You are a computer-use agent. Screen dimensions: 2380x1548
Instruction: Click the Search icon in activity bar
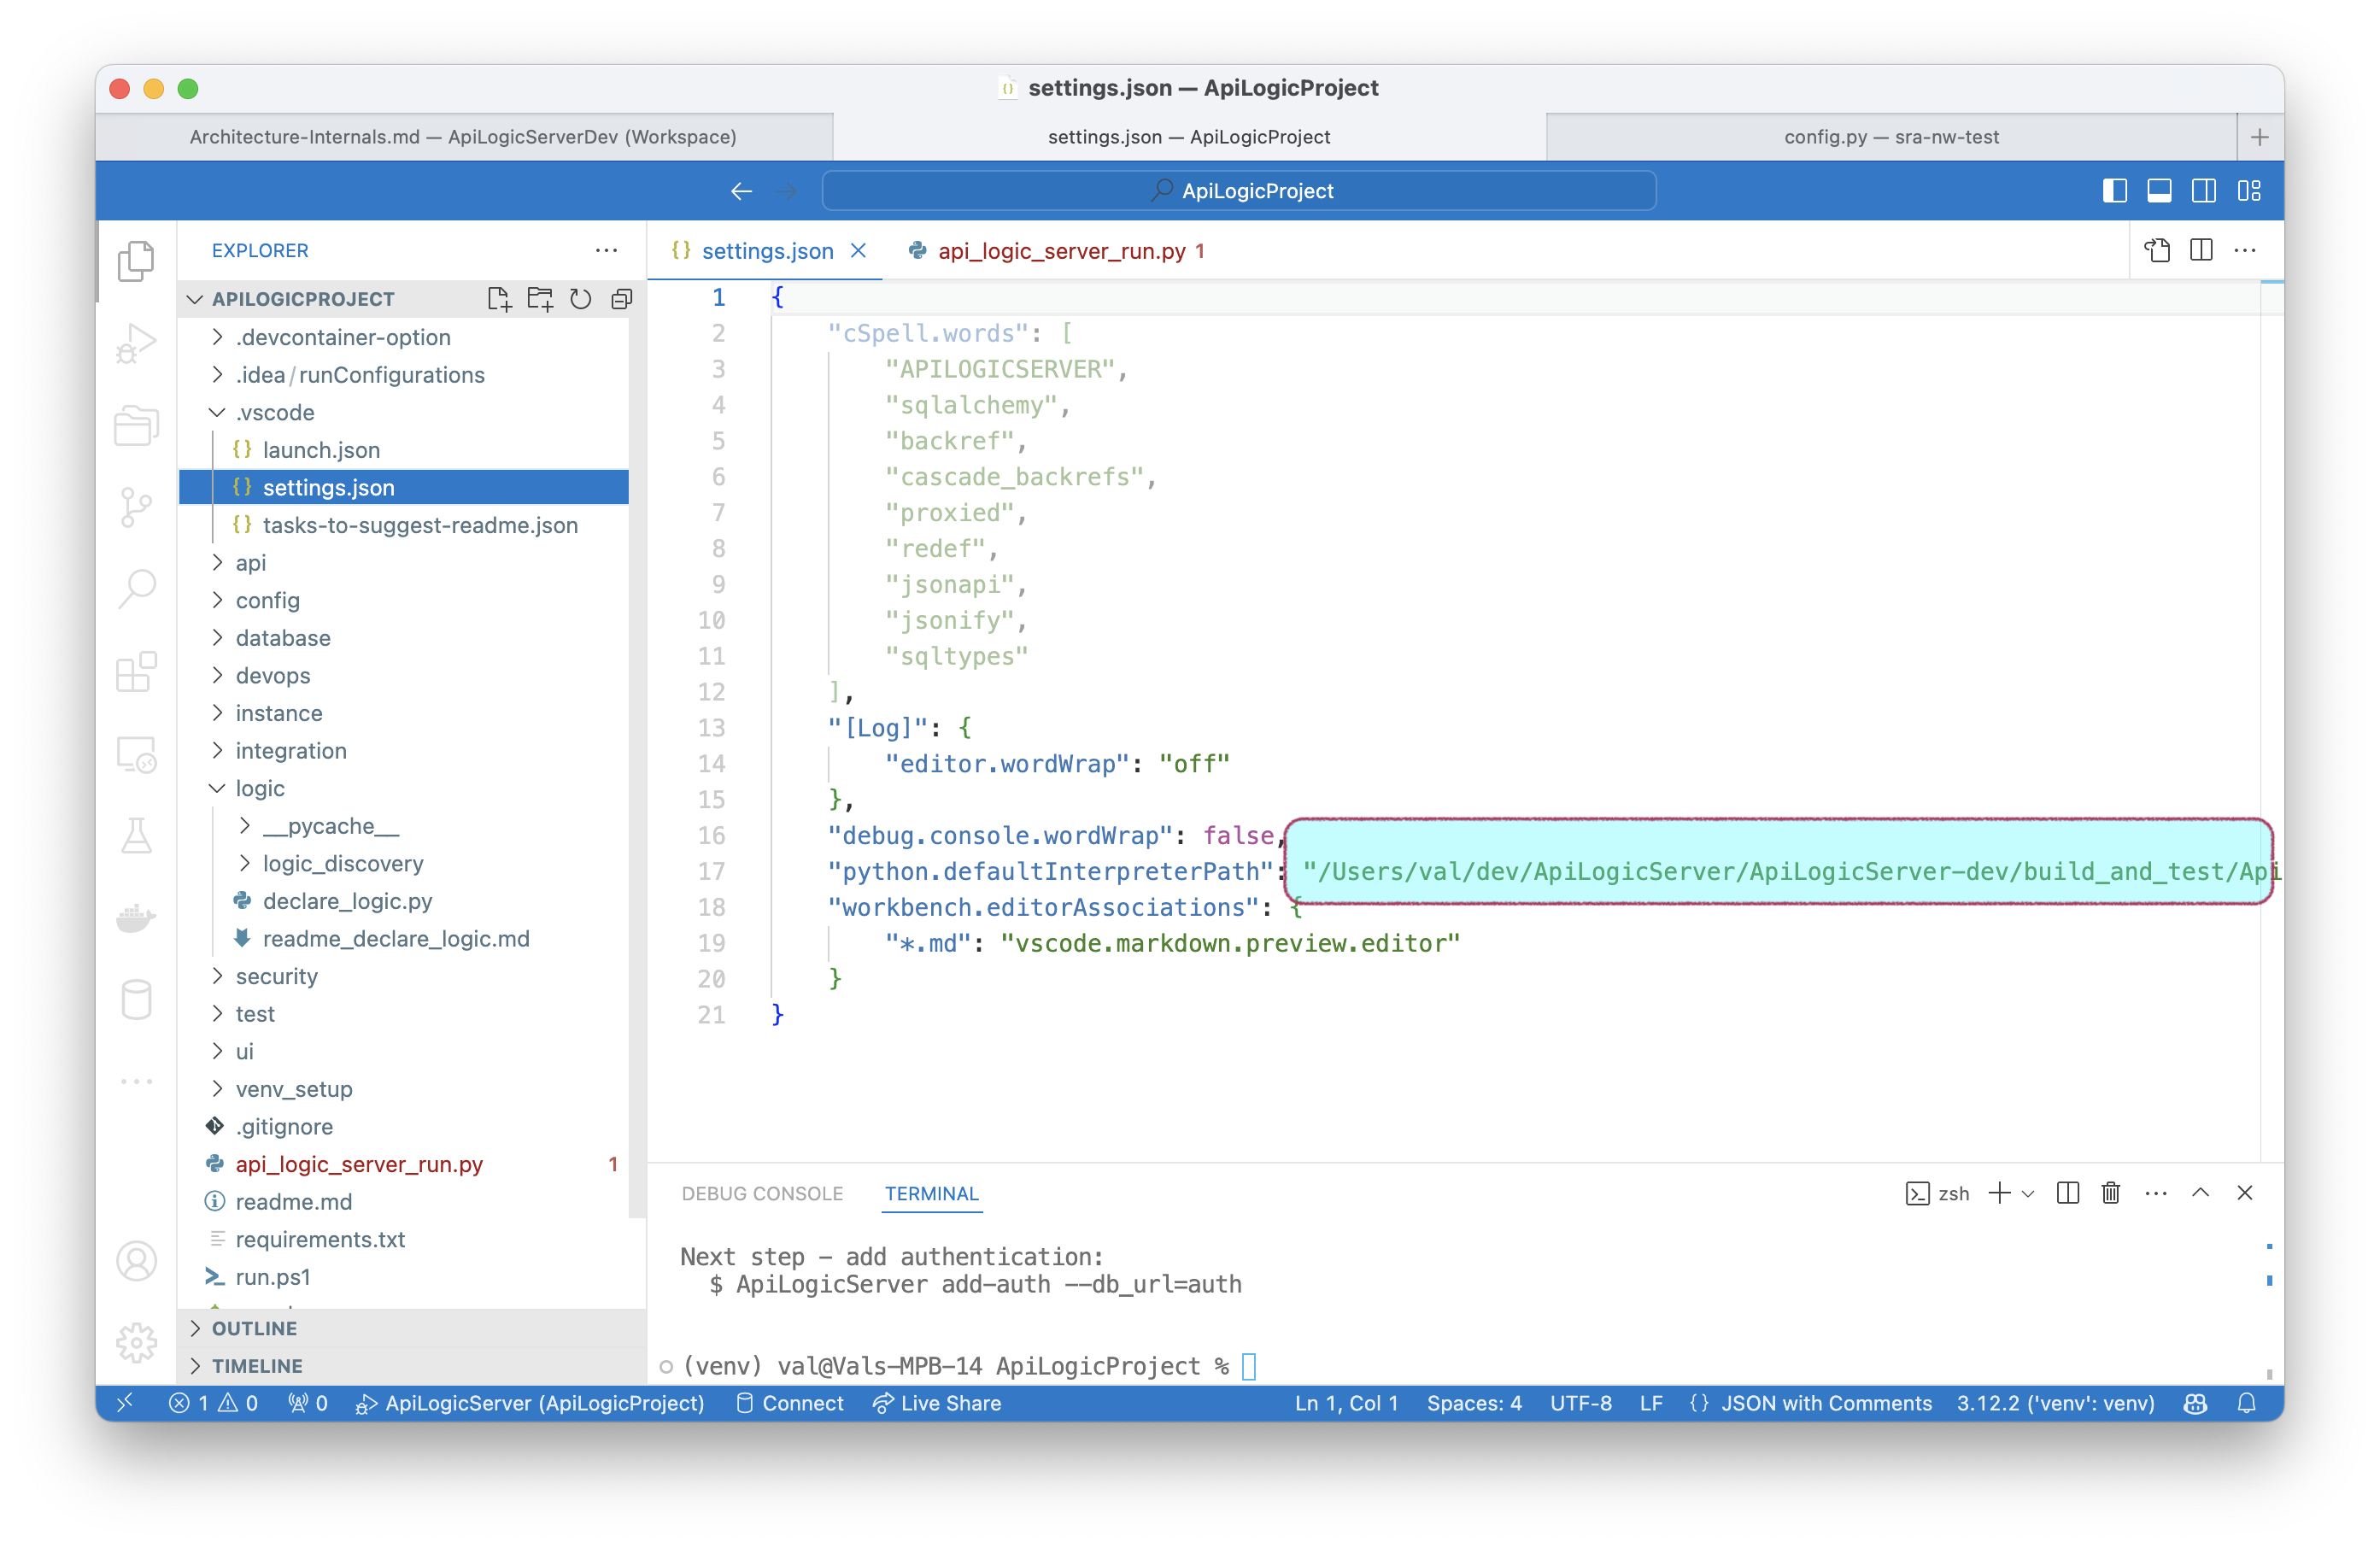click(x=137, y=590)
